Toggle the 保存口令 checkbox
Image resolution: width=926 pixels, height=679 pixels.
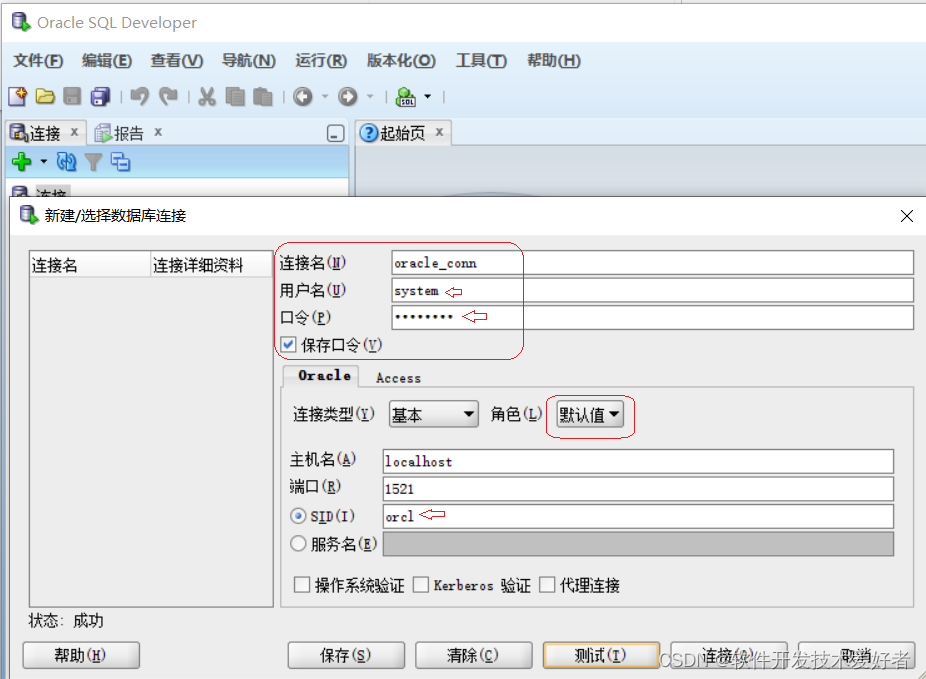pyautogui.click(x=288, y=344)
